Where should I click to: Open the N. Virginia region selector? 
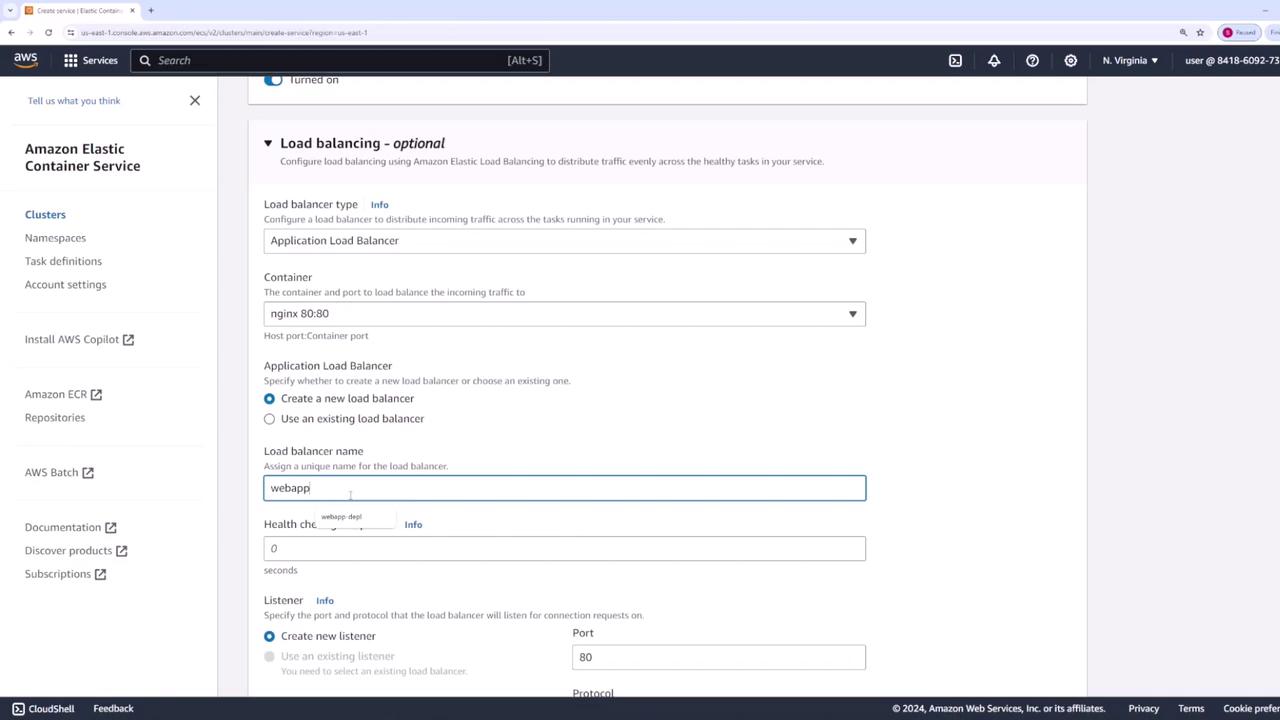(1130, 60)
